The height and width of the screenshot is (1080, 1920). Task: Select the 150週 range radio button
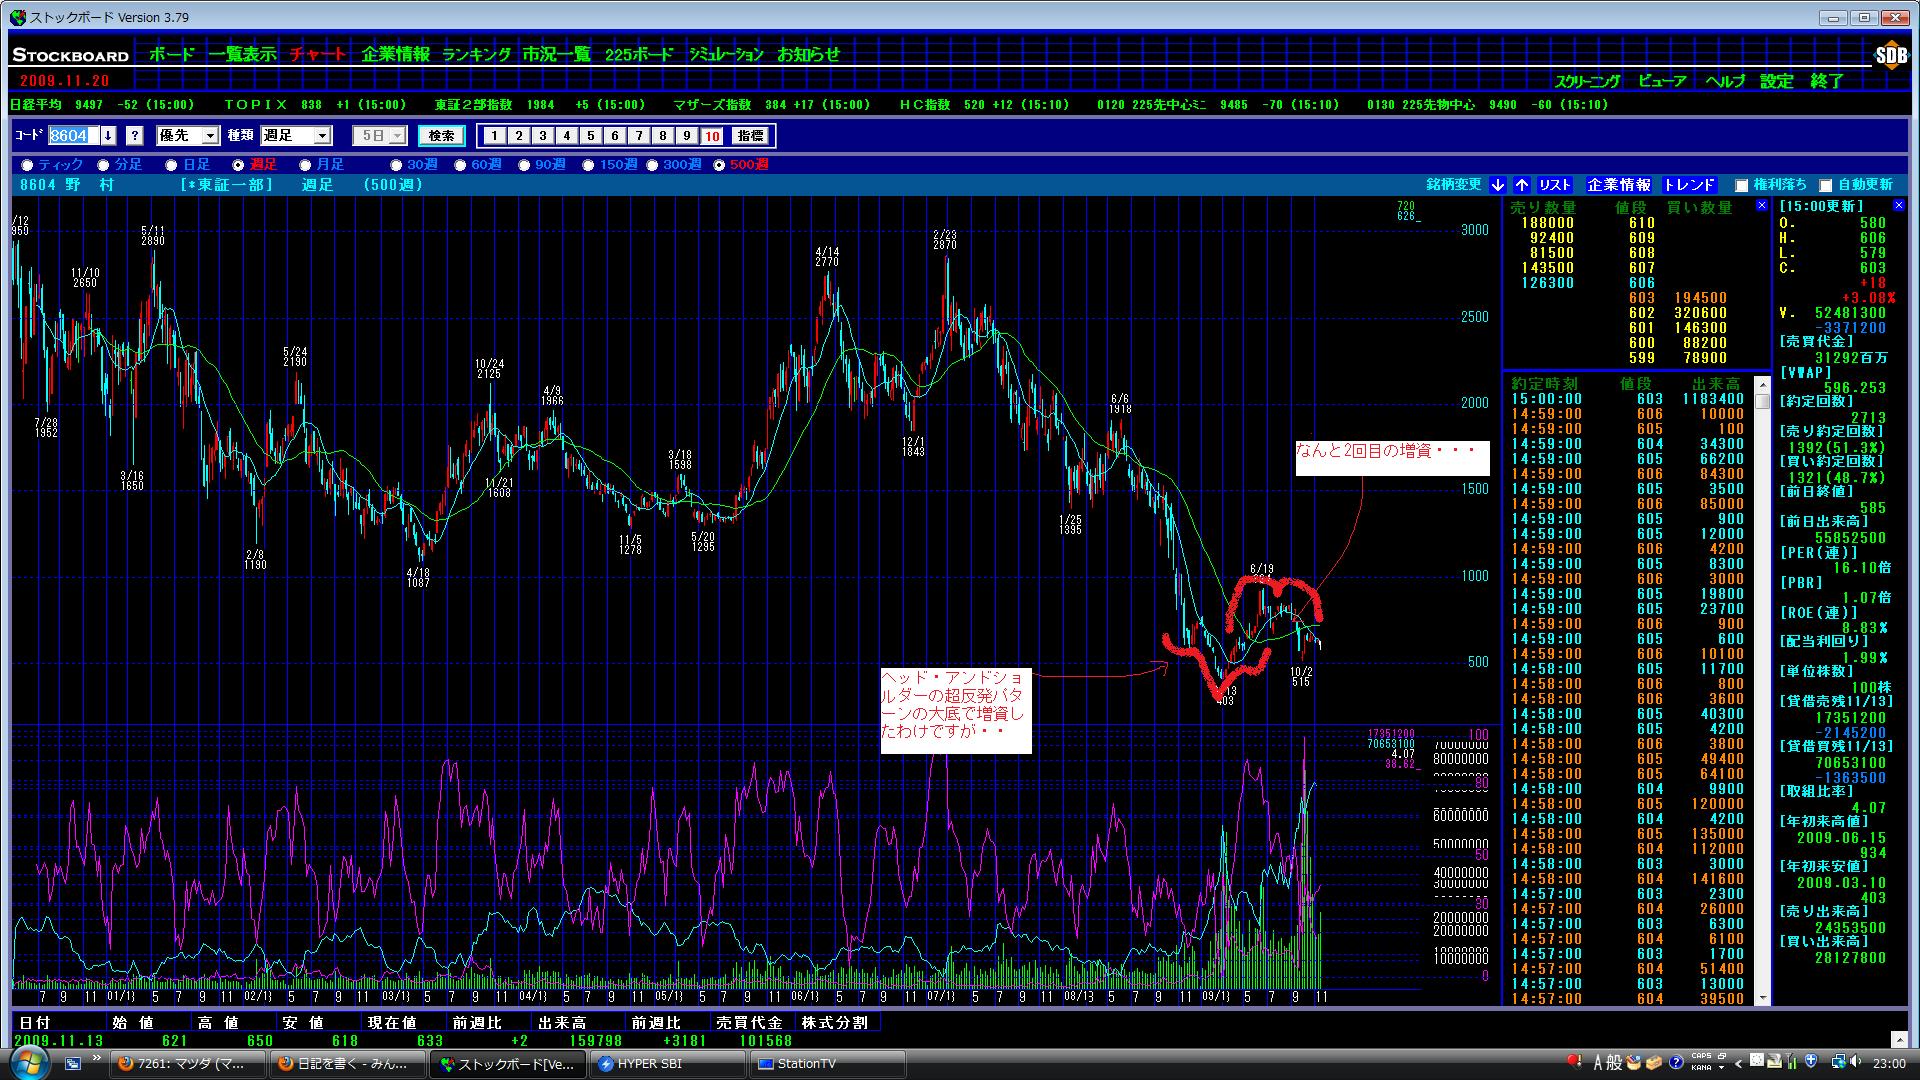(588, 165)
